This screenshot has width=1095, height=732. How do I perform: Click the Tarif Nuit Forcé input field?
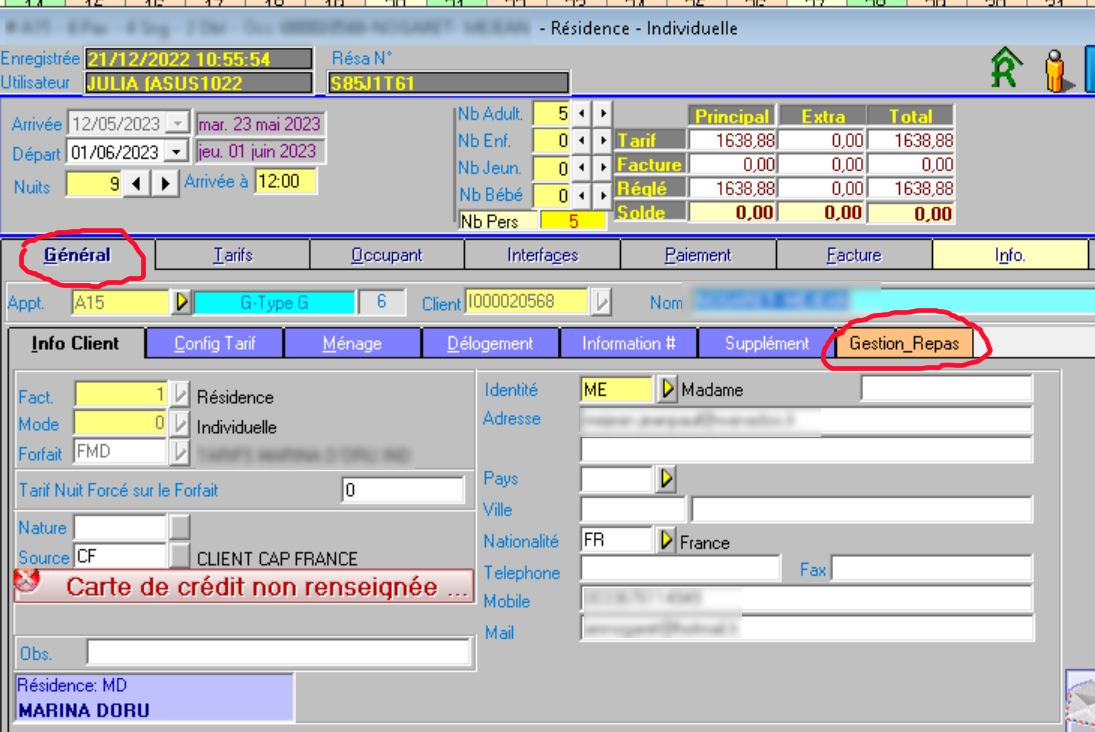coord(402,490)
